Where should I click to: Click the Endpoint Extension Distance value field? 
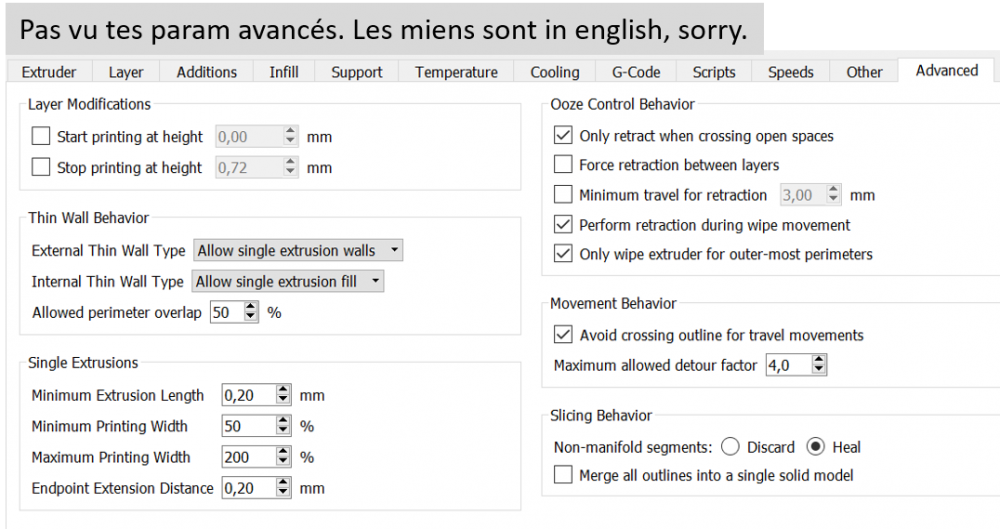(x=249, y=488)
